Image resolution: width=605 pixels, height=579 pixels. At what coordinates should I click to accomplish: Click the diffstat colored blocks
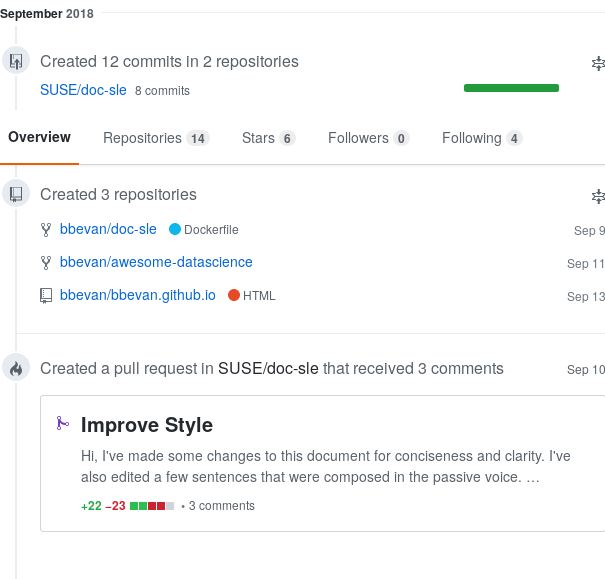click(x=152, y=506)
